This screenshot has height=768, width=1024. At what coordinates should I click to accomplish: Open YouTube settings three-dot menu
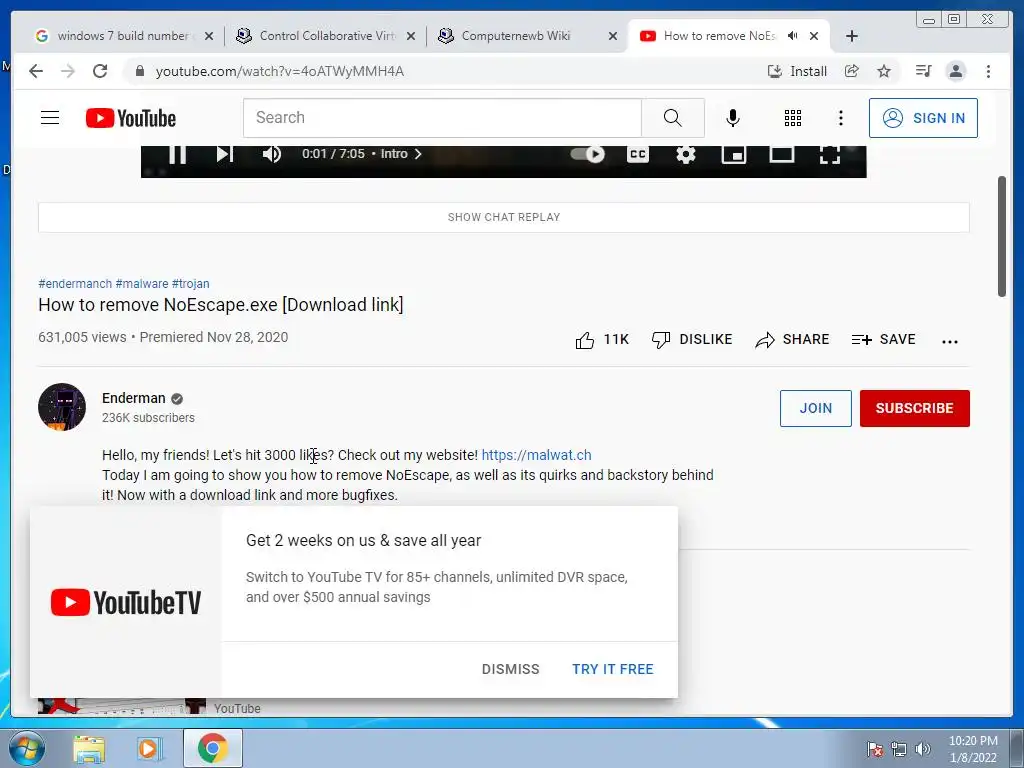point(840,118)
